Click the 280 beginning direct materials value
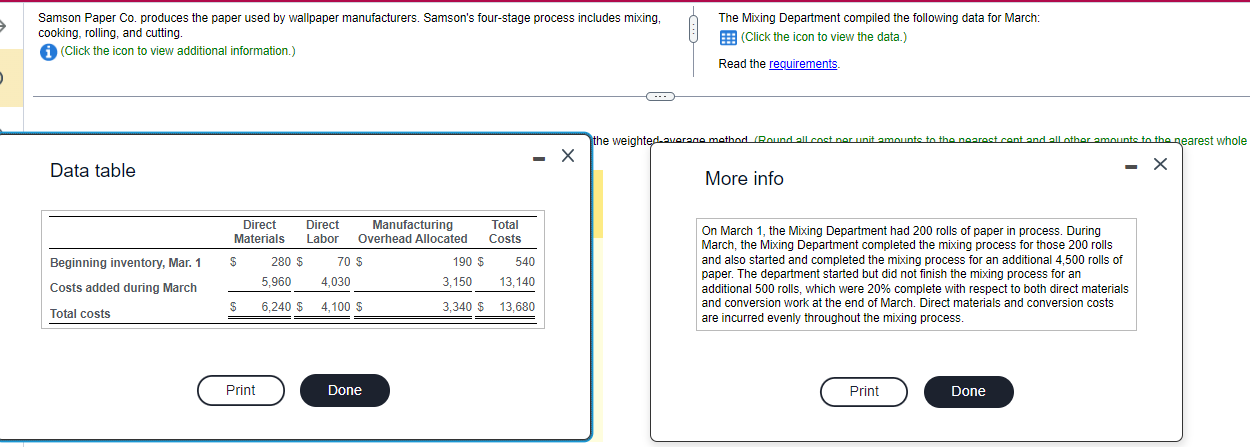1250x447 pixels. click(x=280, y=262)
